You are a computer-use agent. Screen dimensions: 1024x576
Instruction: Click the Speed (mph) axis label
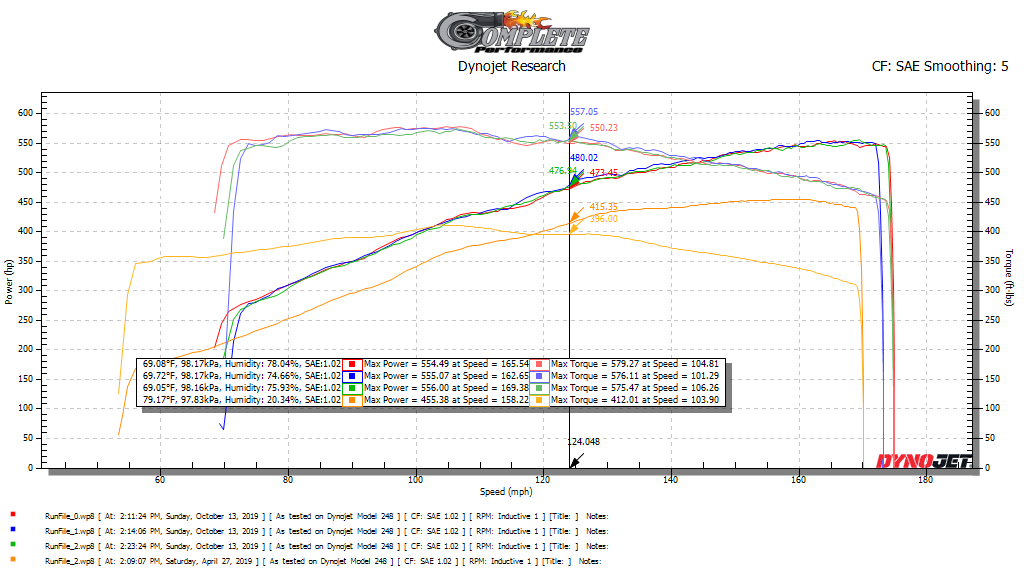pyautogui.click(x=506, y=492)
